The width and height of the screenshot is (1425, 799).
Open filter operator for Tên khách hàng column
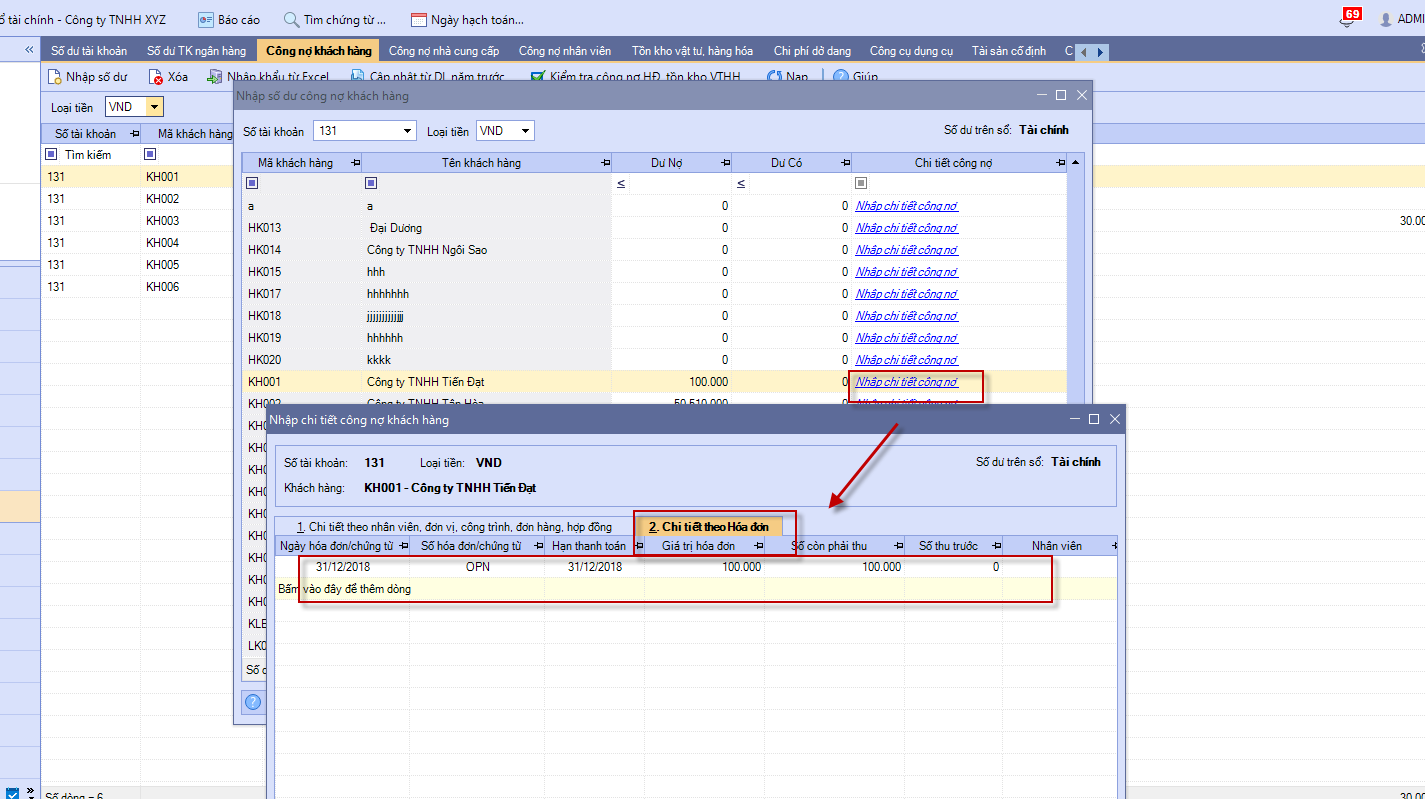tap(371, 183)
